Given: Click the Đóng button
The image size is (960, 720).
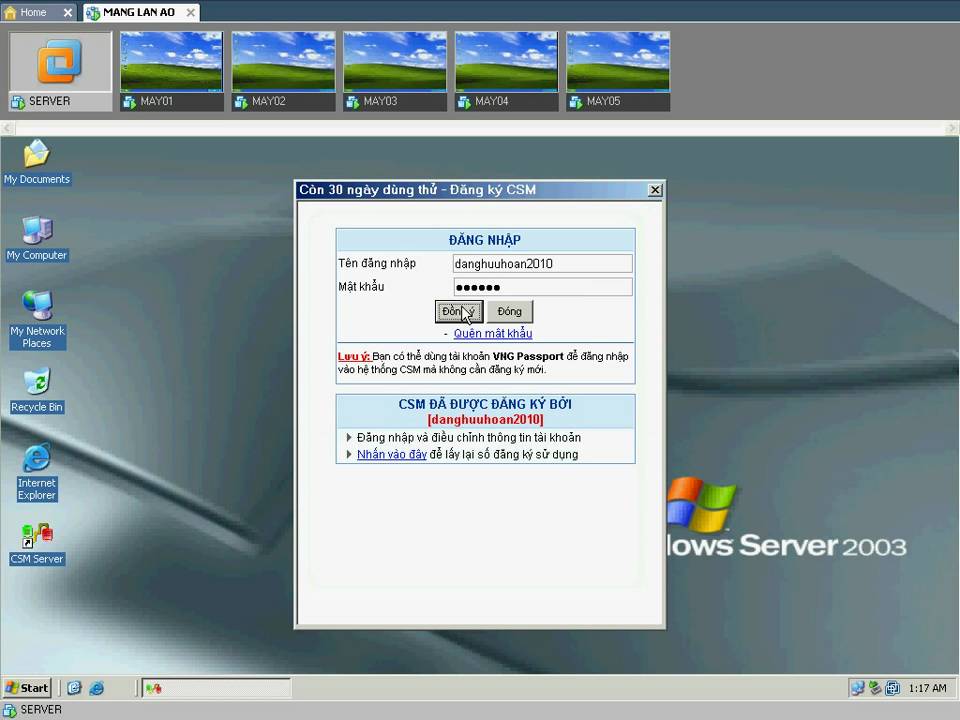Looking at the screenshot, I should 509,312.
